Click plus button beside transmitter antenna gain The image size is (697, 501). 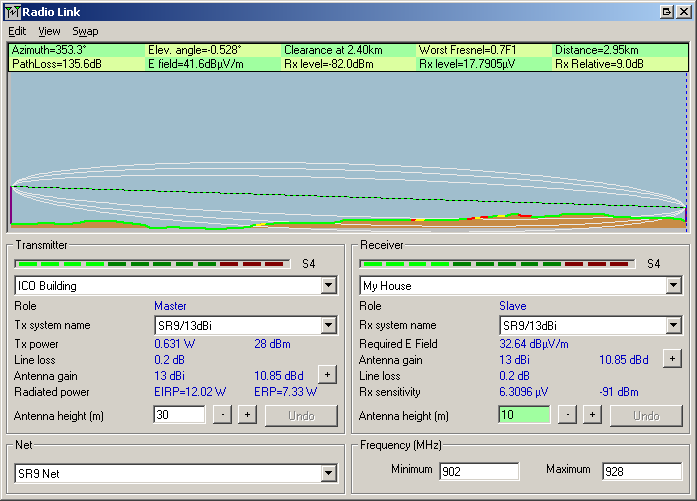(x=326, y=374)
